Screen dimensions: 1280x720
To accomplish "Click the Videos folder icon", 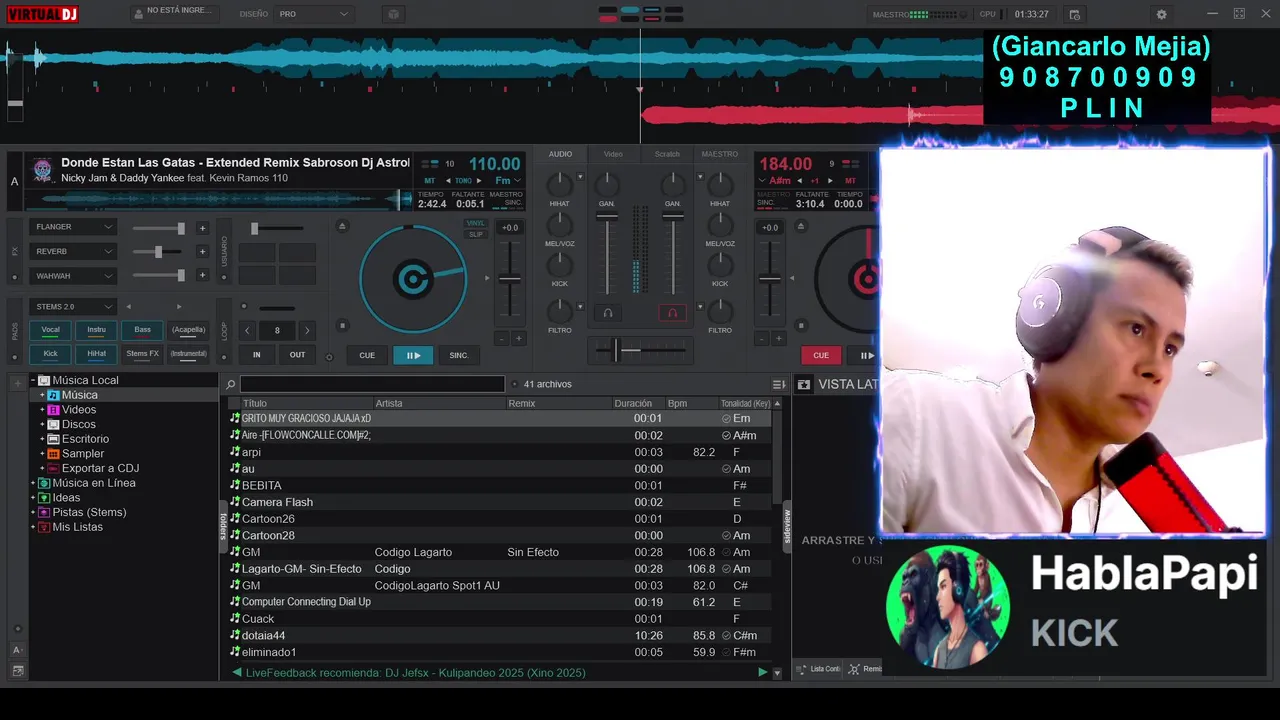I will pos(53,410).
